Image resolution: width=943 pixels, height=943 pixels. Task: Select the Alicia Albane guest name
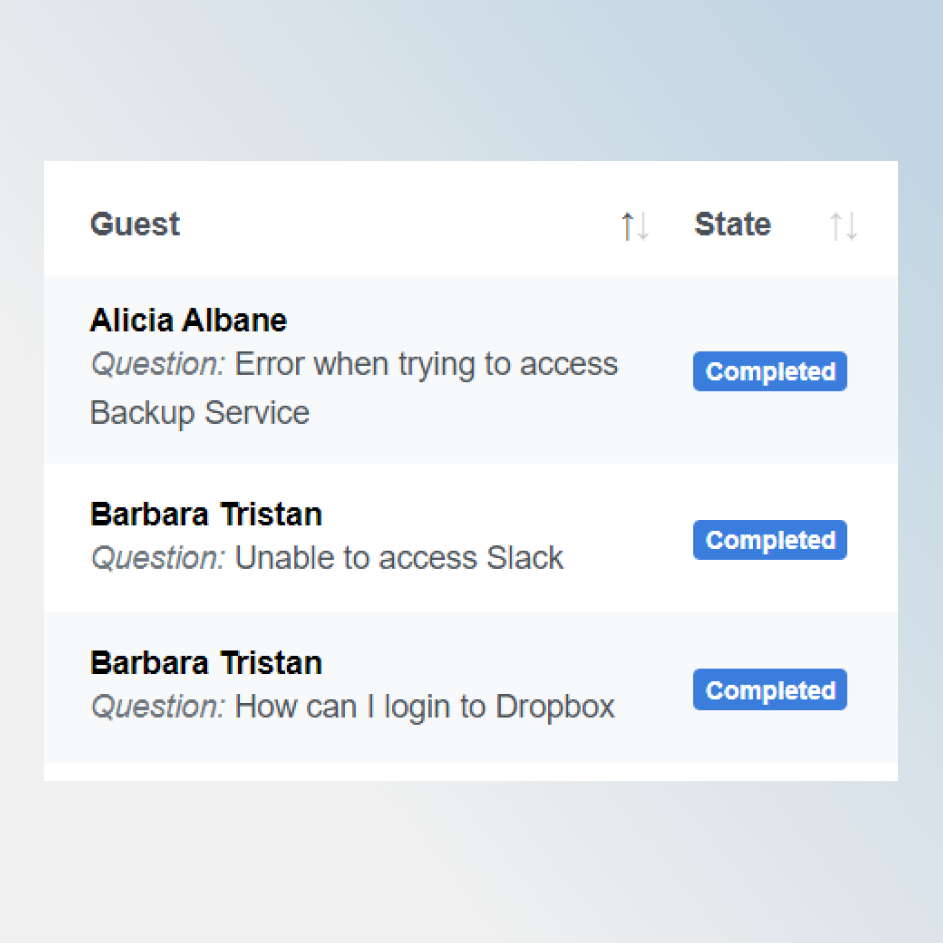point(188,320)
